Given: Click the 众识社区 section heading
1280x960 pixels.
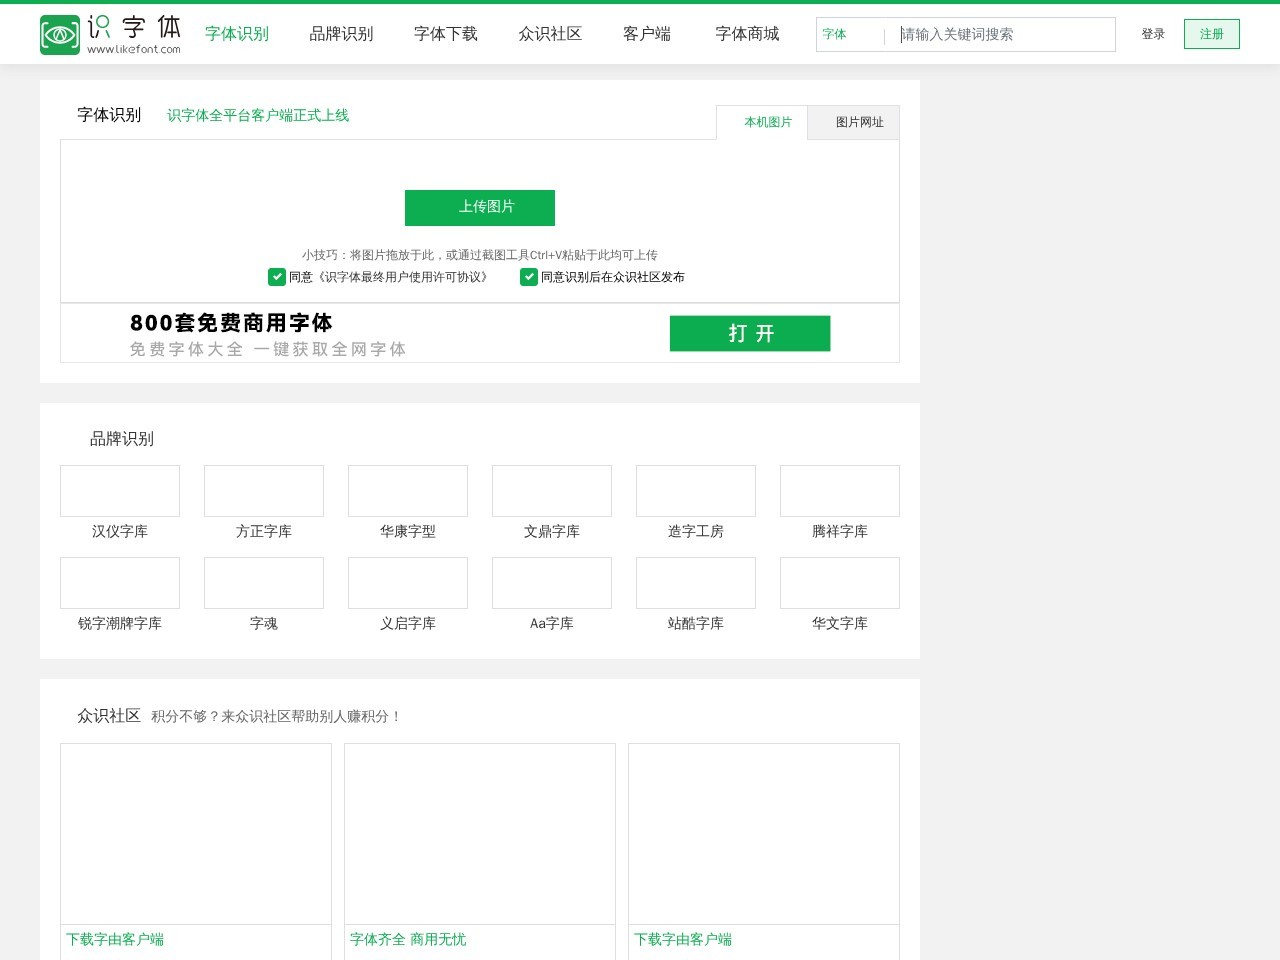Looking at the screenshot, I should point(109,716).
